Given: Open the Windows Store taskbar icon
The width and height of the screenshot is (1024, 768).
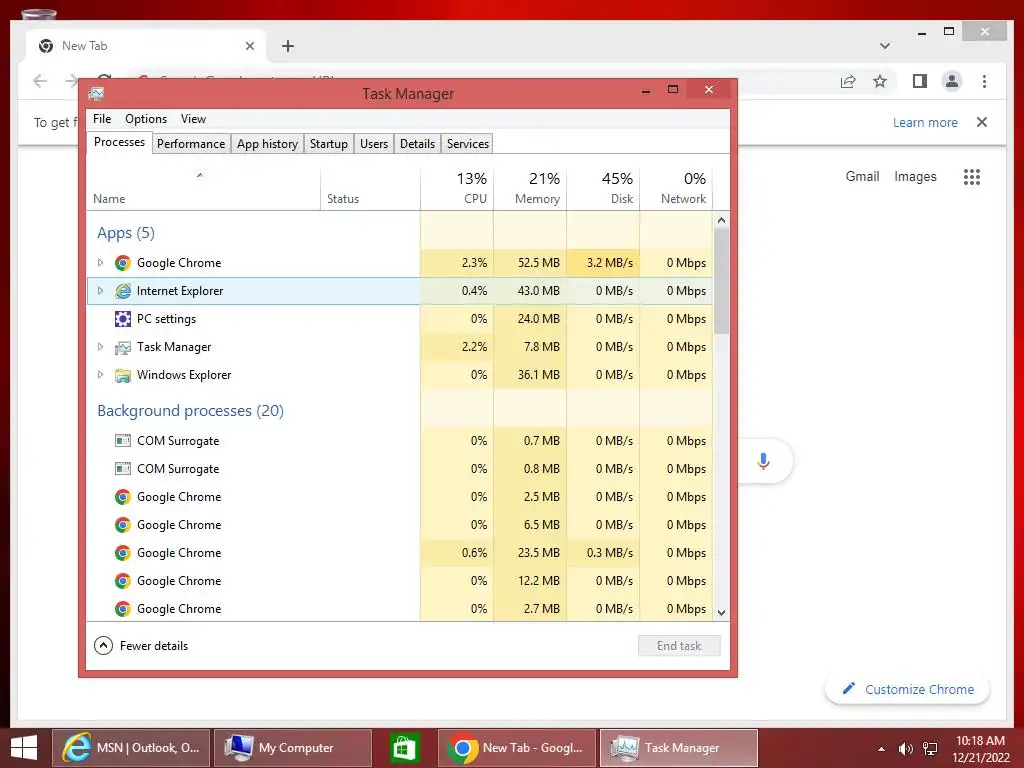Looking at the screenshot, I should point(404,748).
